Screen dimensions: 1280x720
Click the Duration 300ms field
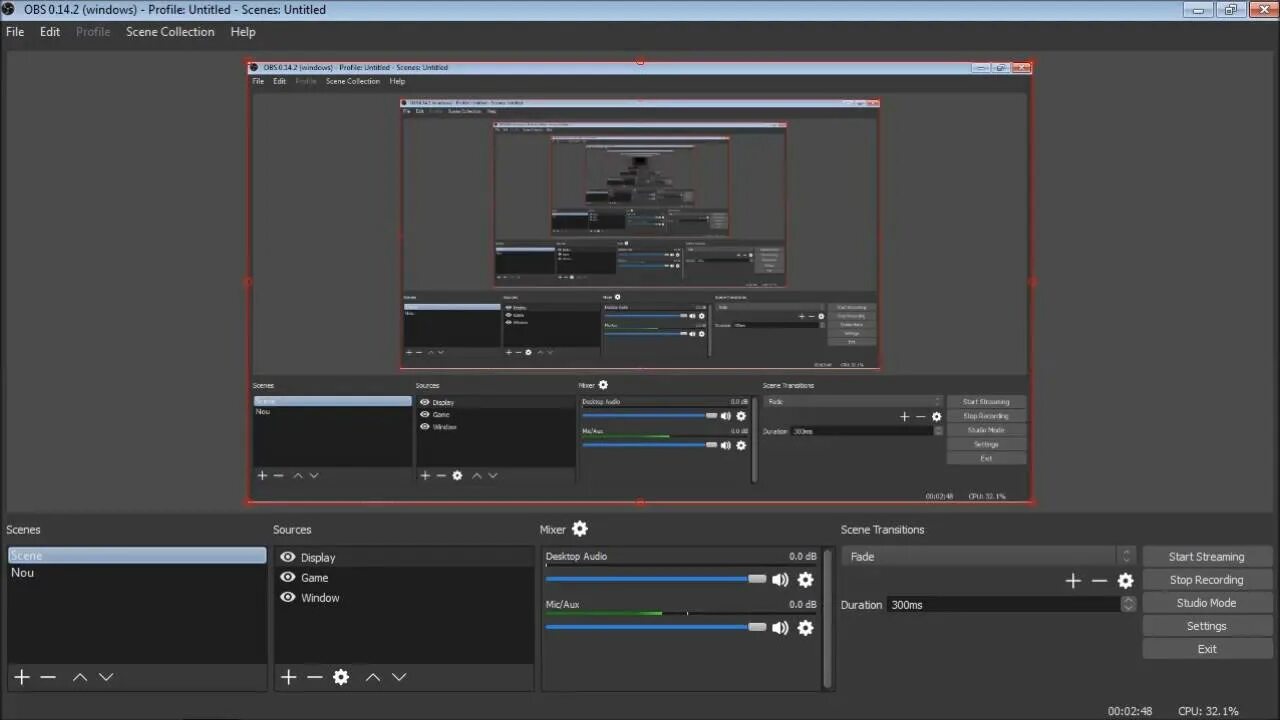[x=1005, y=604]
